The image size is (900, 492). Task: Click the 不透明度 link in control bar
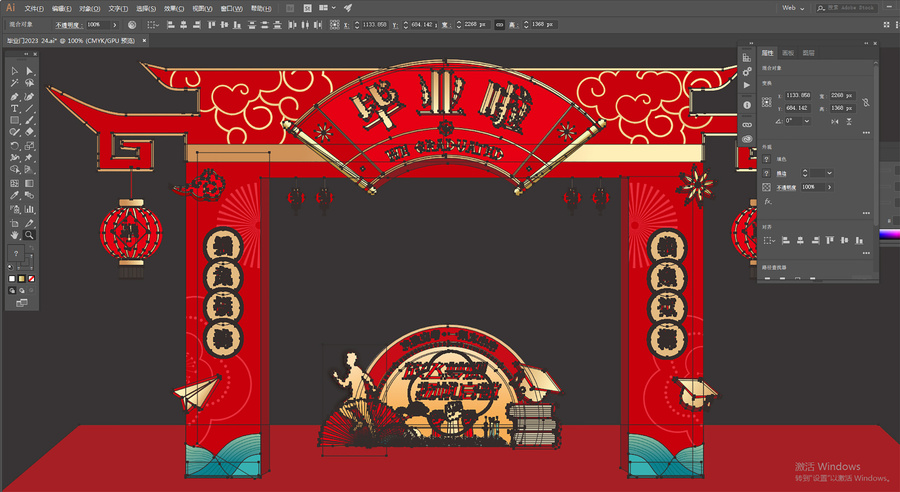[x=69, y=25]
